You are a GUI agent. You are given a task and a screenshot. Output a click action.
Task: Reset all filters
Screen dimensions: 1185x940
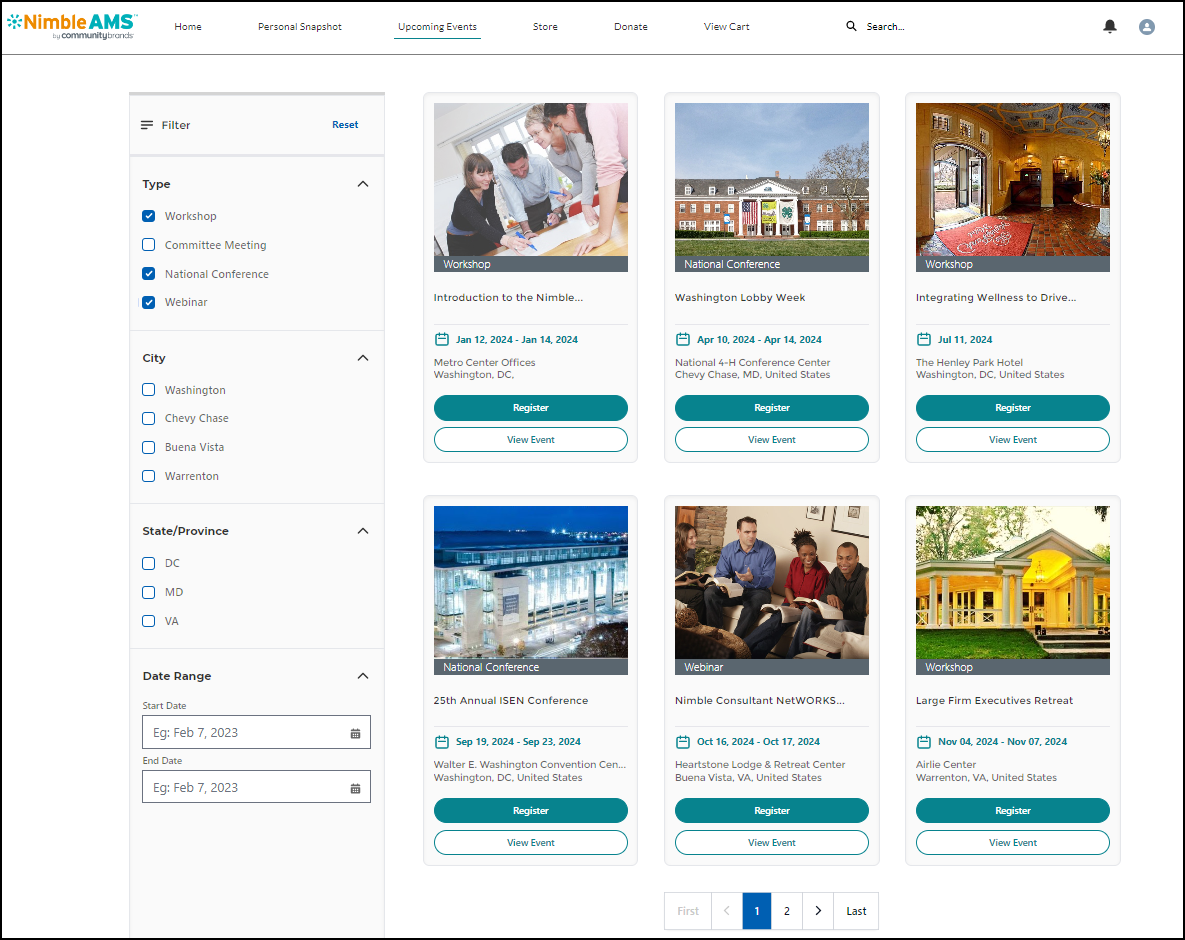pyautogui.click(x=345, y=125)
